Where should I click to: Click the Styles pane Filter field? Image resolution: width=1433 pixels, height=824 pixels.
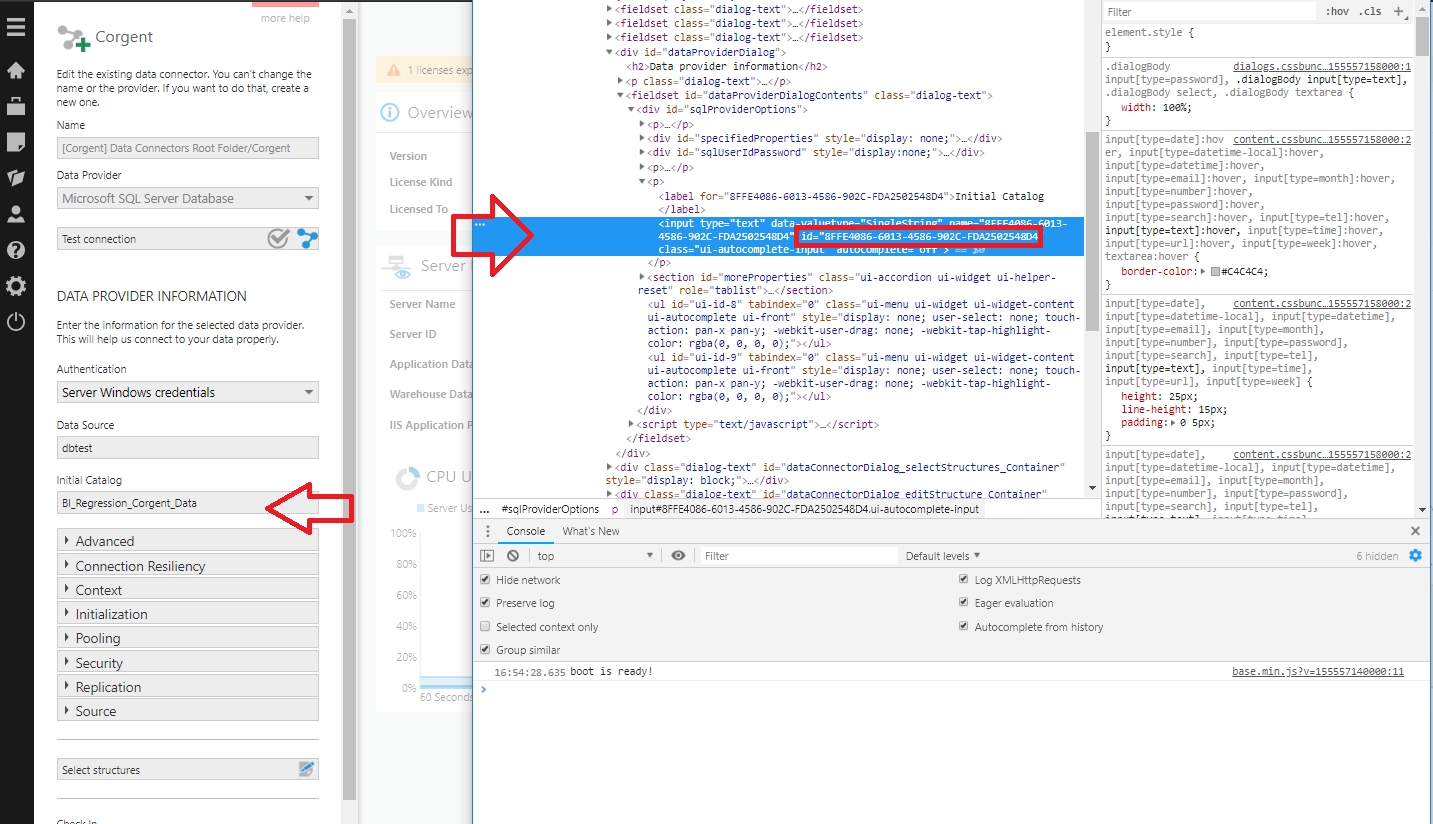pyautogui.click(x=1210, y=11)
